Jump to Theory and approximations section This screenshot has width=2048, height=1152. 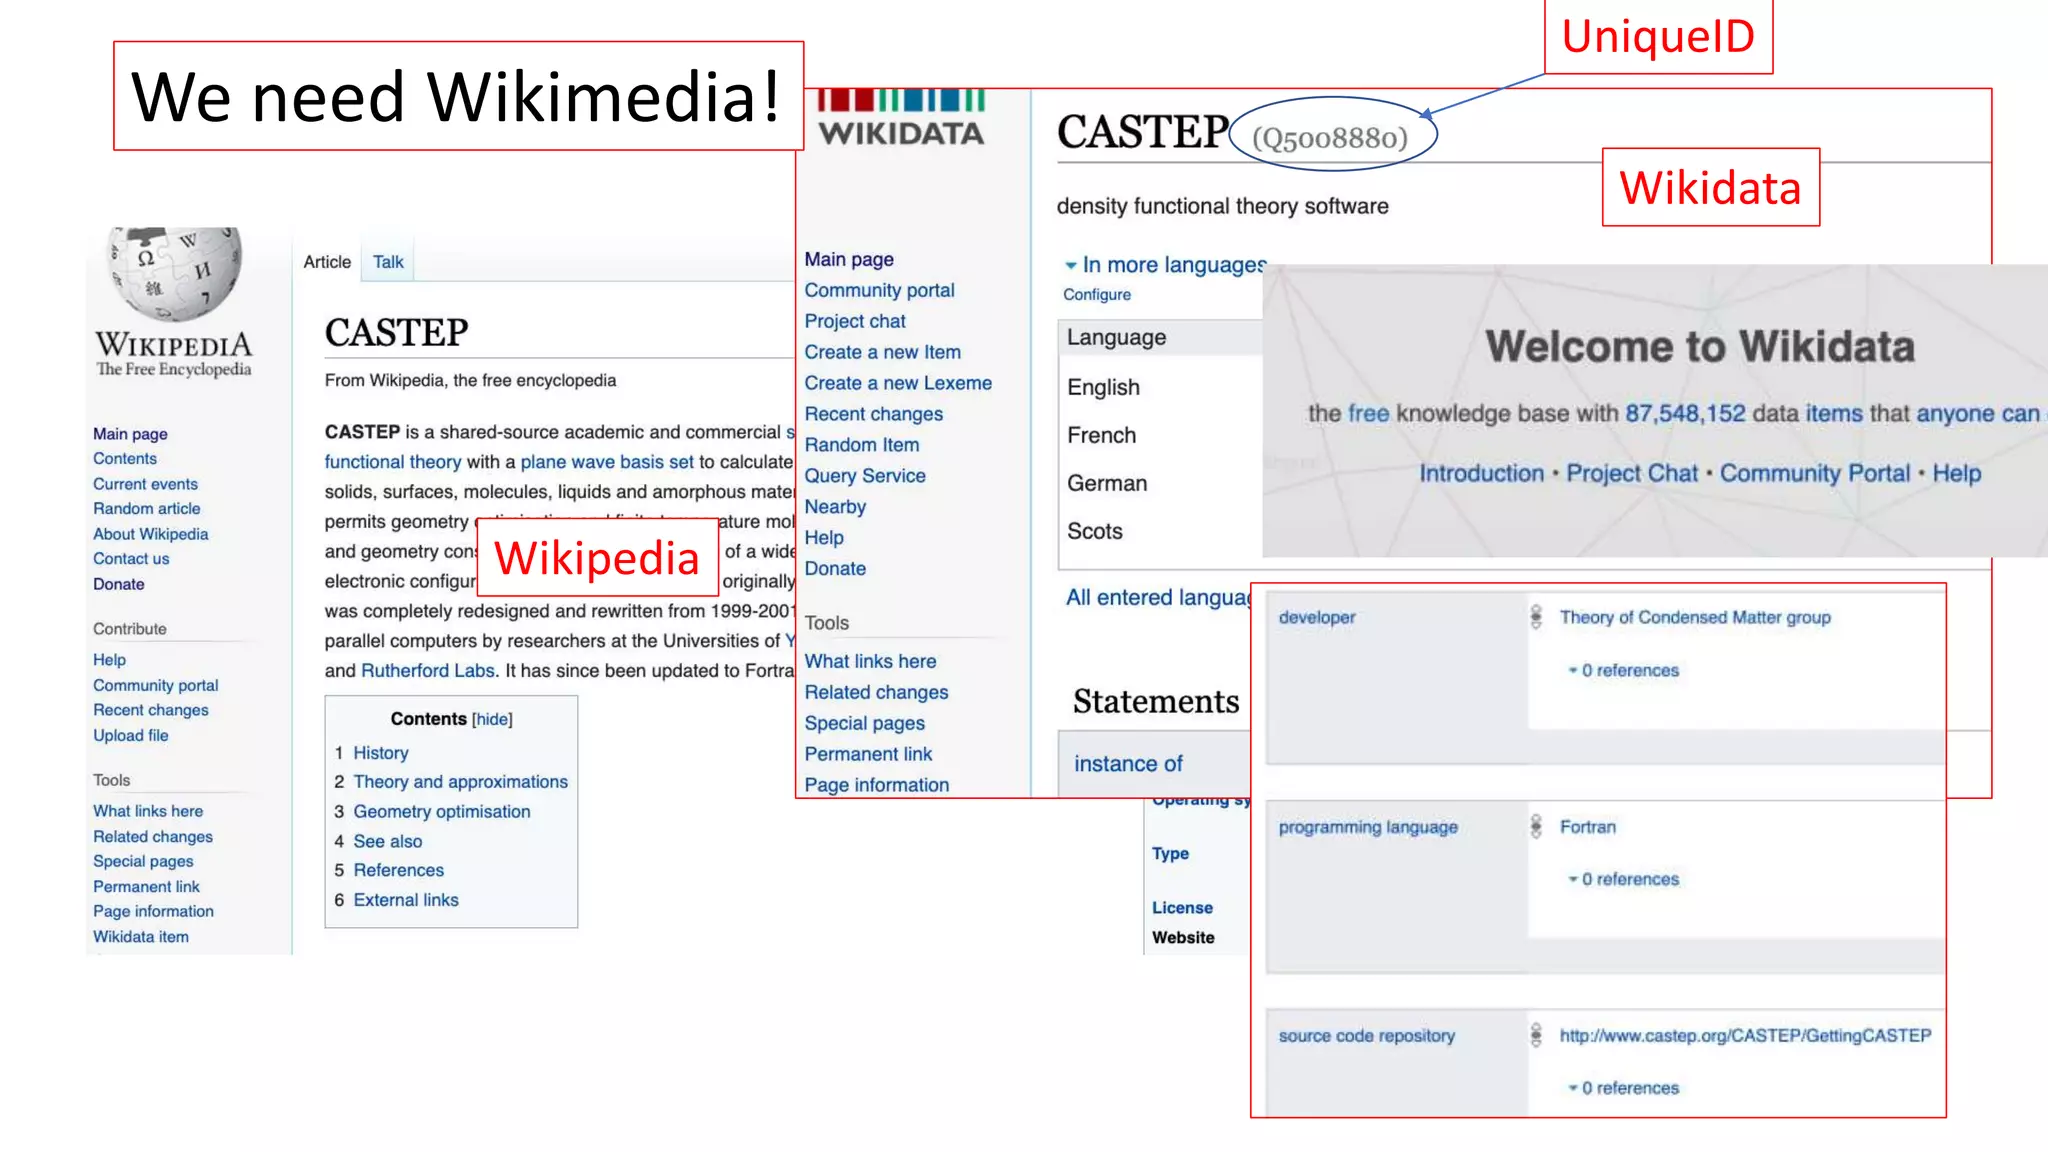[460, 782]
